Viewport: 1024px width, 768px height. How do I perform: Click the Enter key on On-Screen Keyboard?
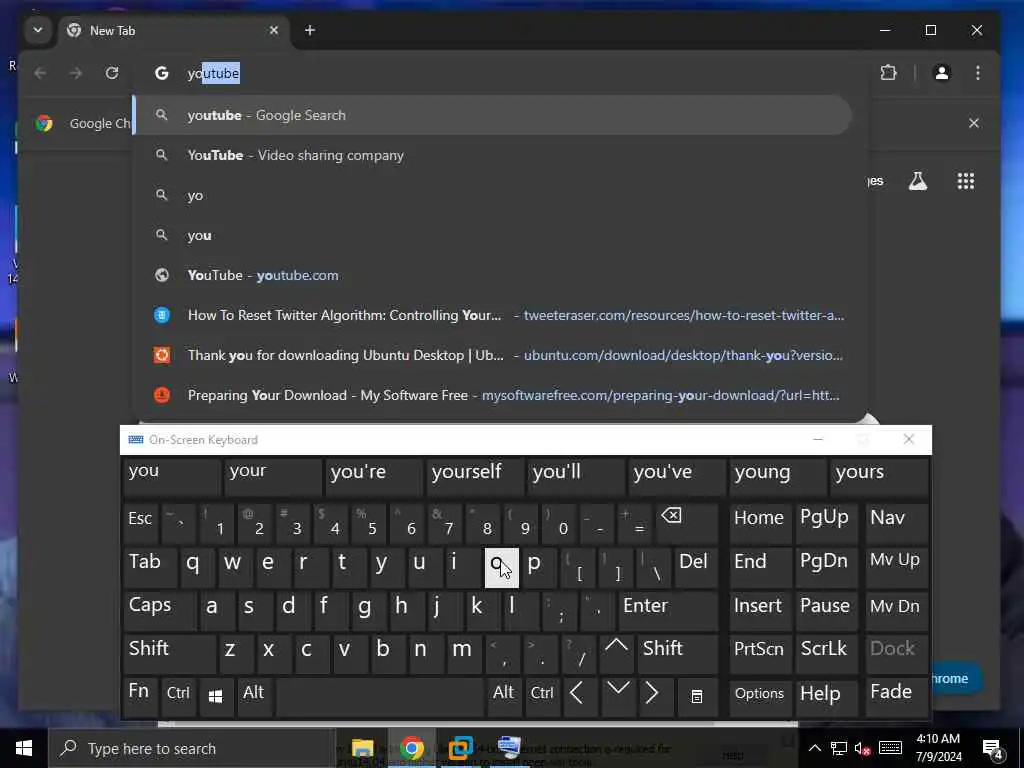[667, 609]
